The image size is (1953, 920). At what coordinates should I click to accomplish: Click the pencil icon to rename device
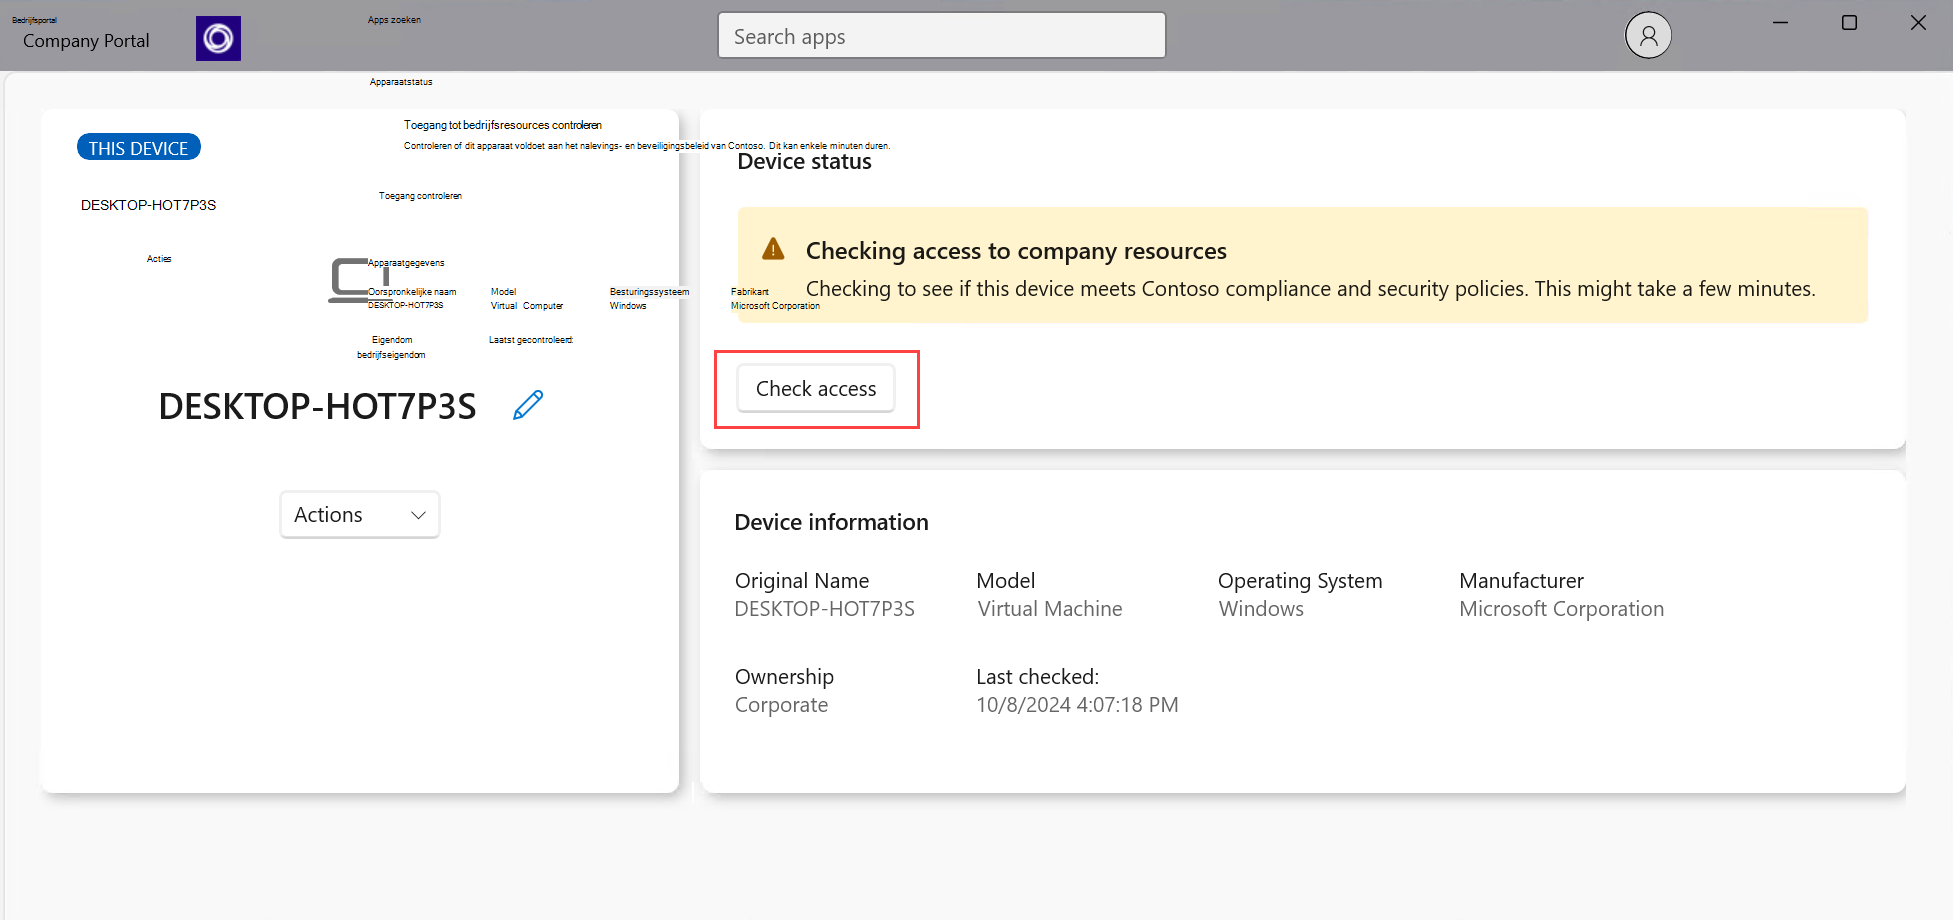(x=528, y=405)
